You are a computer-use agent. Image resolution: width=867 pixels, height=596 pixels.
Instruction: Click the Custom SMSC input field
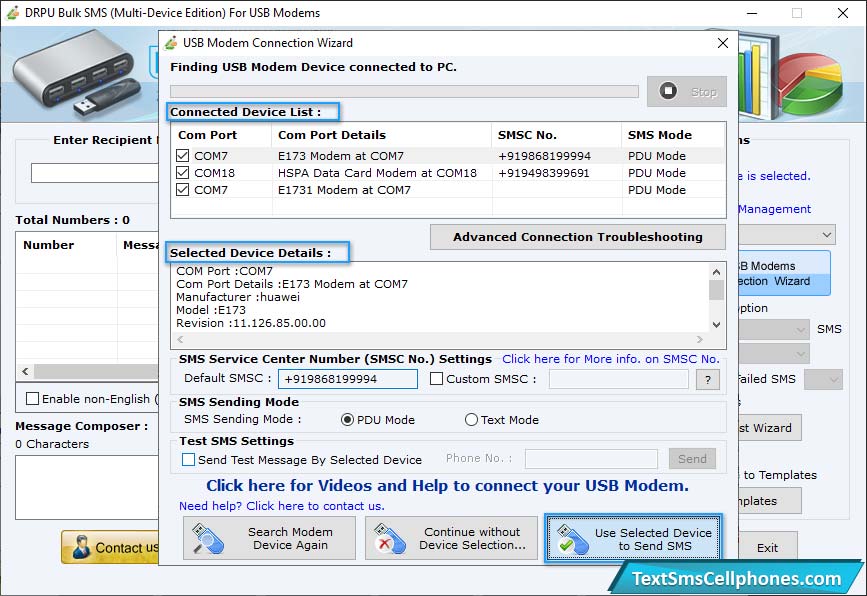[618, 379]
